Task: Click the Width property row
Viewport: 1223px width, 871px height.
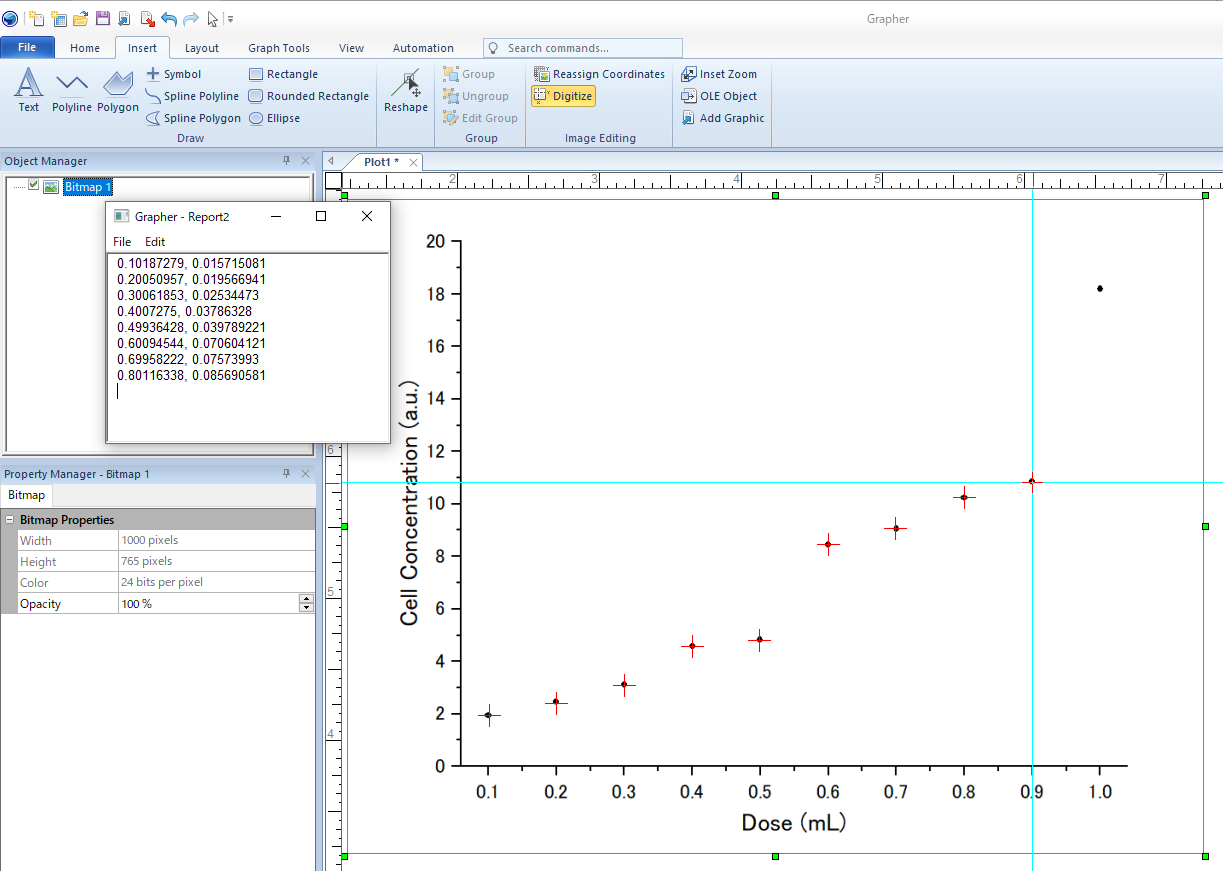Action: [158, 540]
